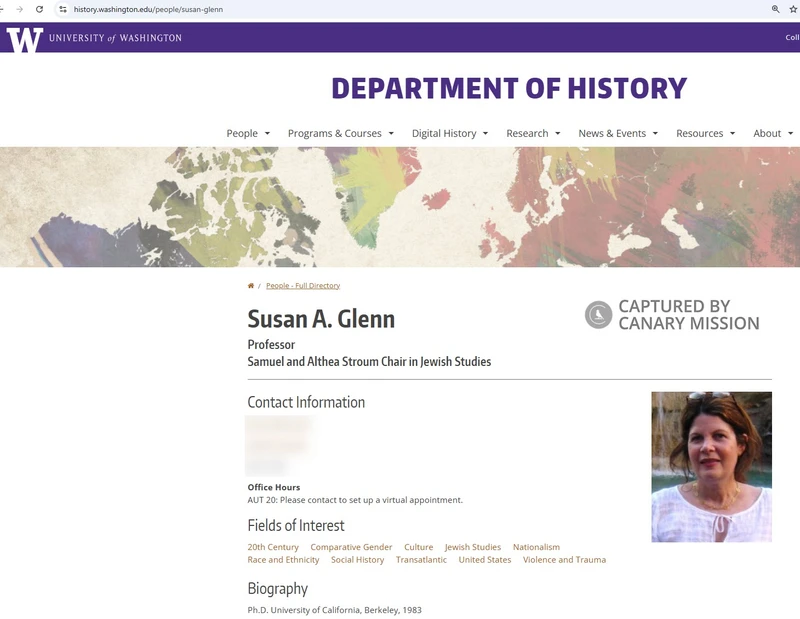Click the Race and Ethnicity interest link
Screen dimensions: 800x619
[x=283, y=560]
